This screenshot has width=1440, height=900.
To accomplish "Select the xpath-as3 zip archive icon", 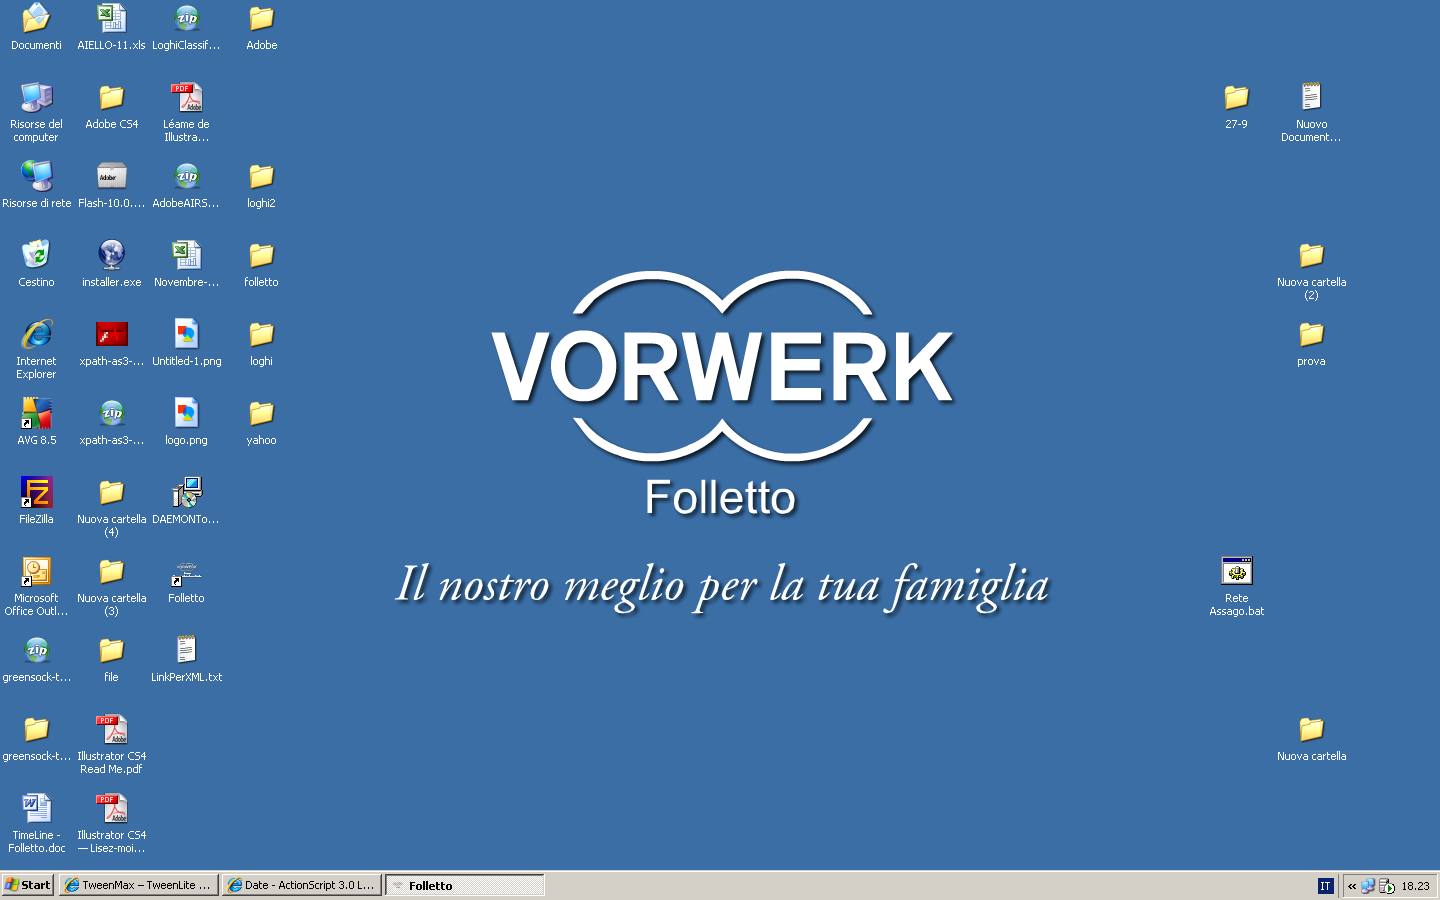I will tap(111, 413).
